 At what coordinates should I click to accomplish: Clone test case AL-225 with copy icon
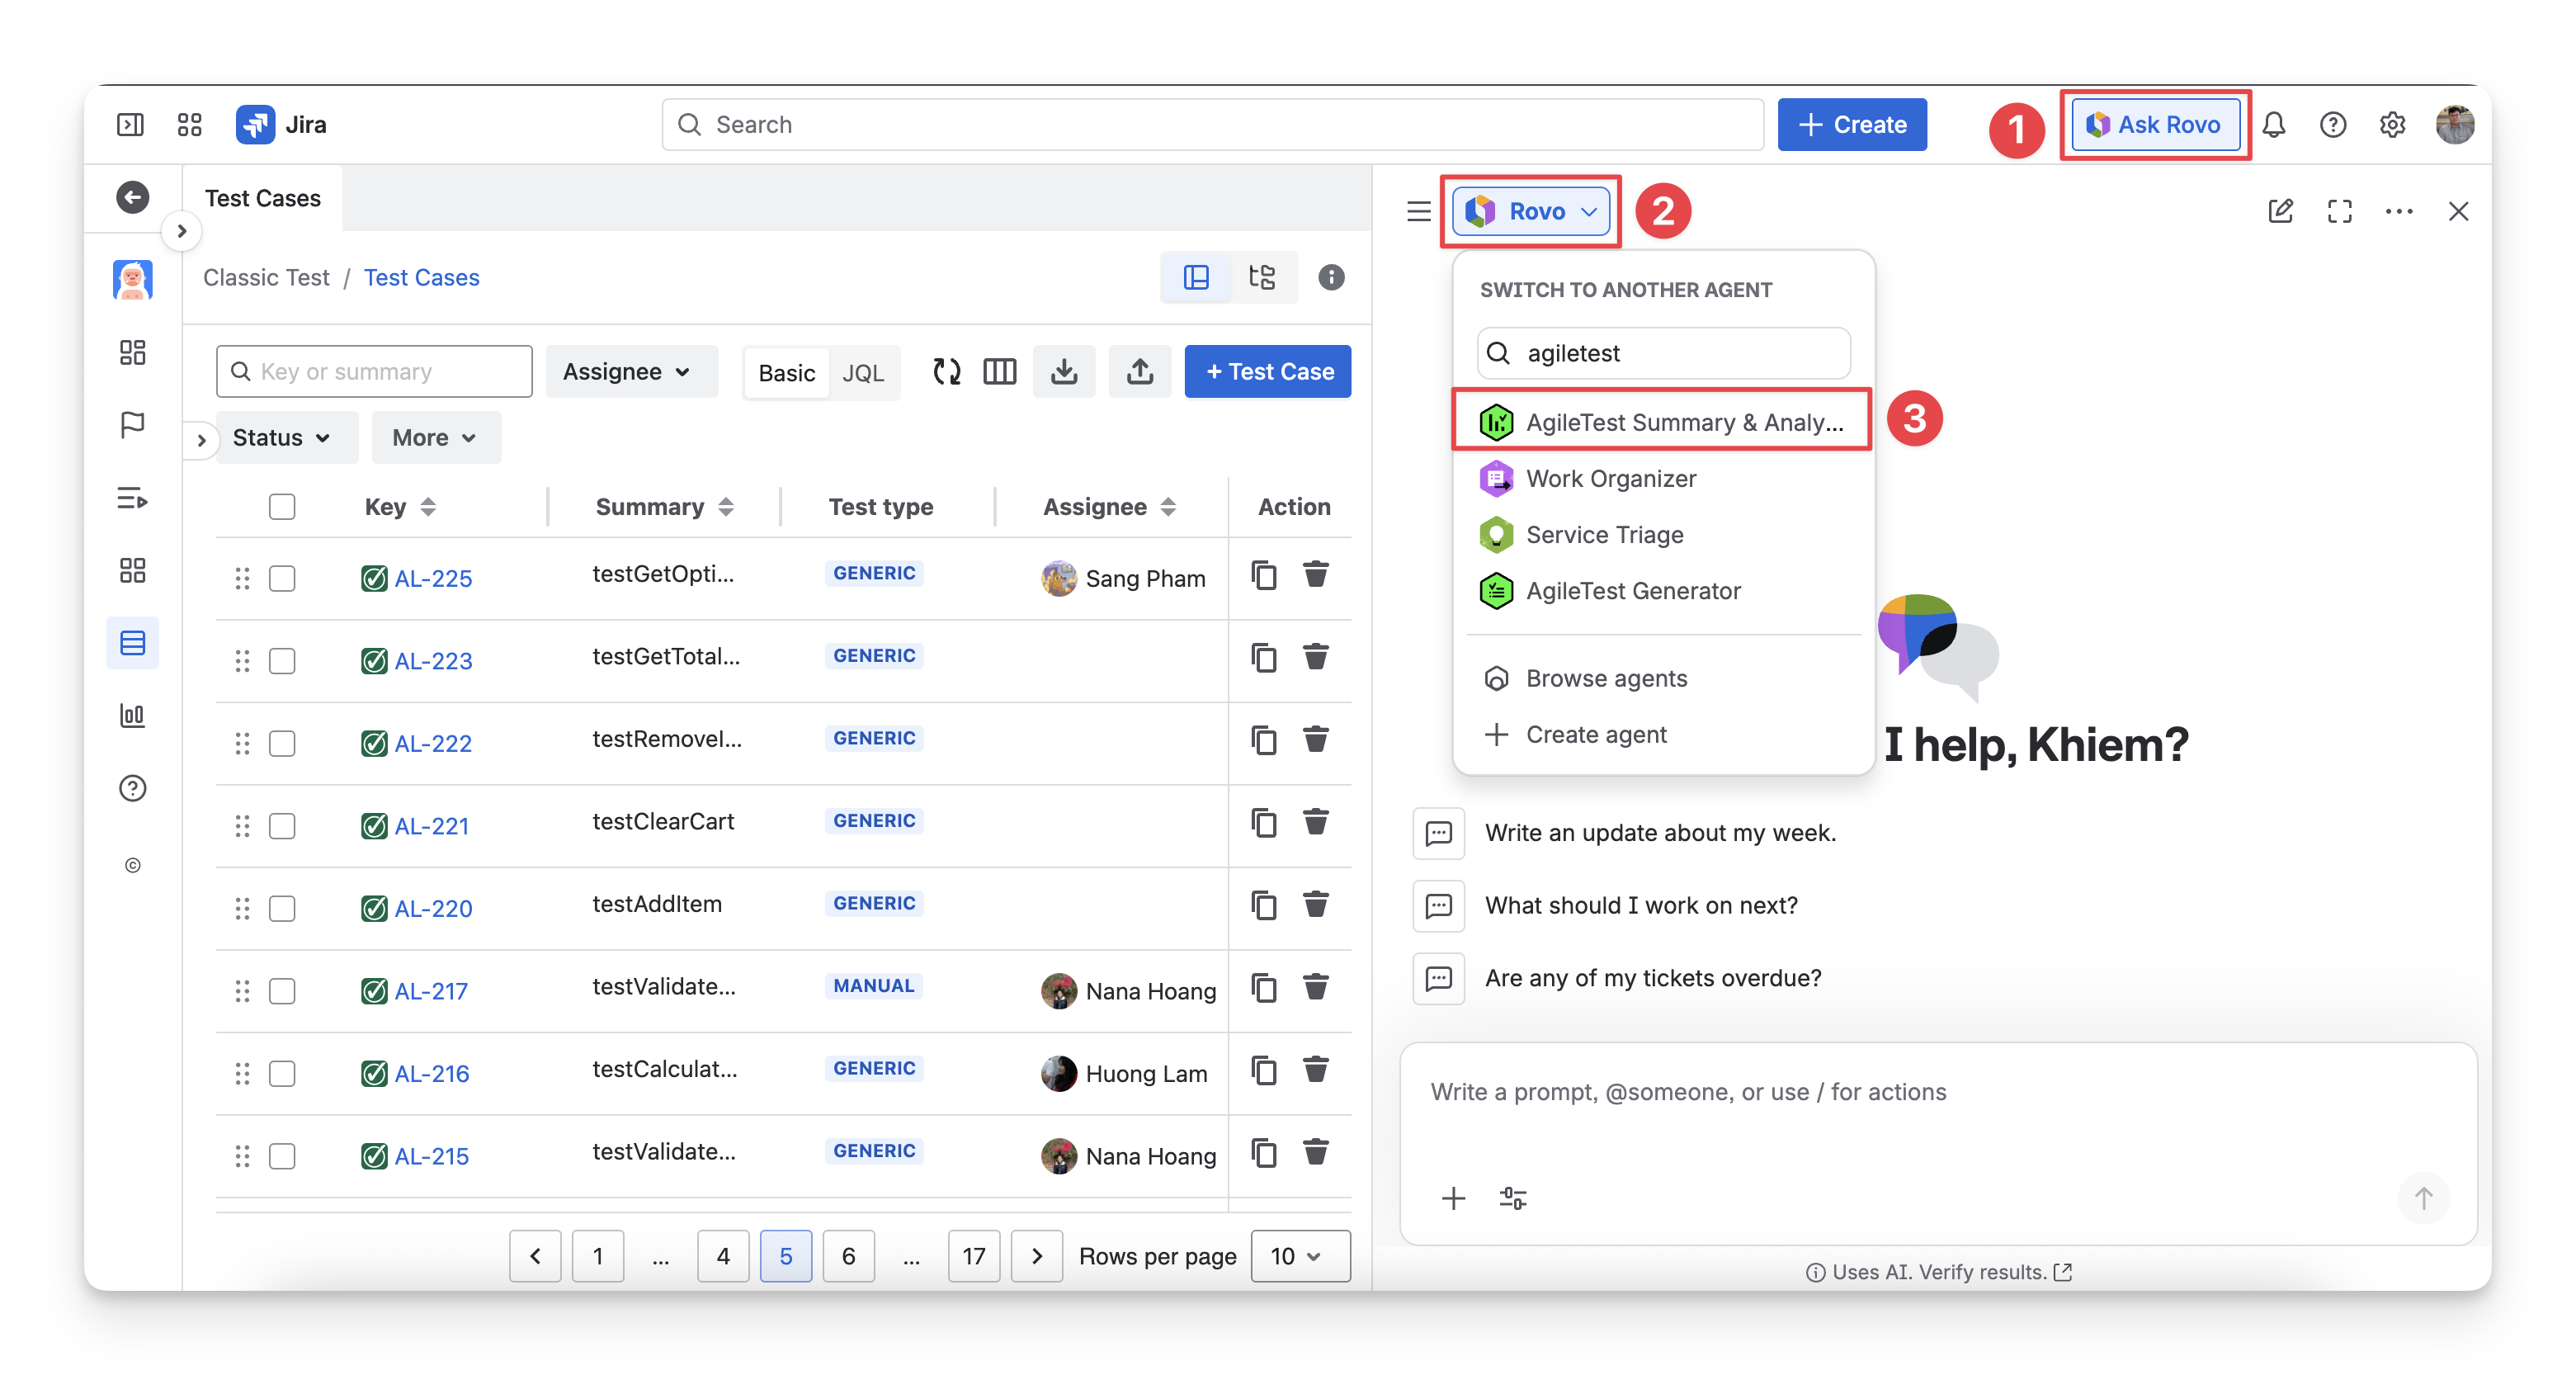[x=1263, y=576]
